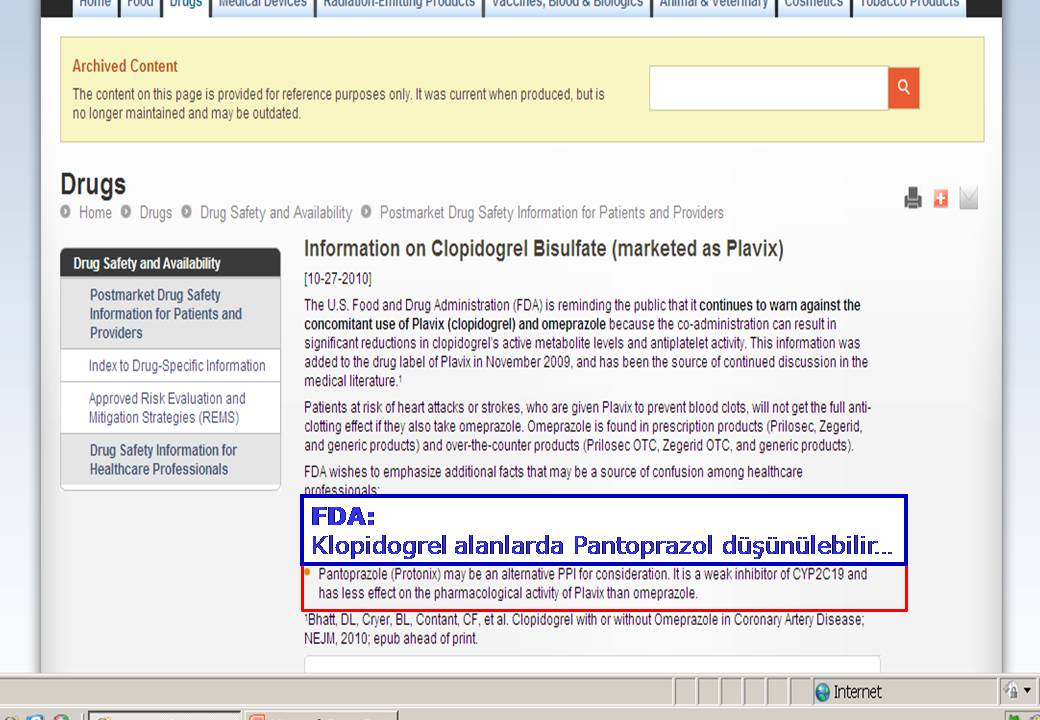Screen dimensions: 1040x720
Task: Open Drug Safety Information for Healthcare Professionals
Action: click(163, 460)
